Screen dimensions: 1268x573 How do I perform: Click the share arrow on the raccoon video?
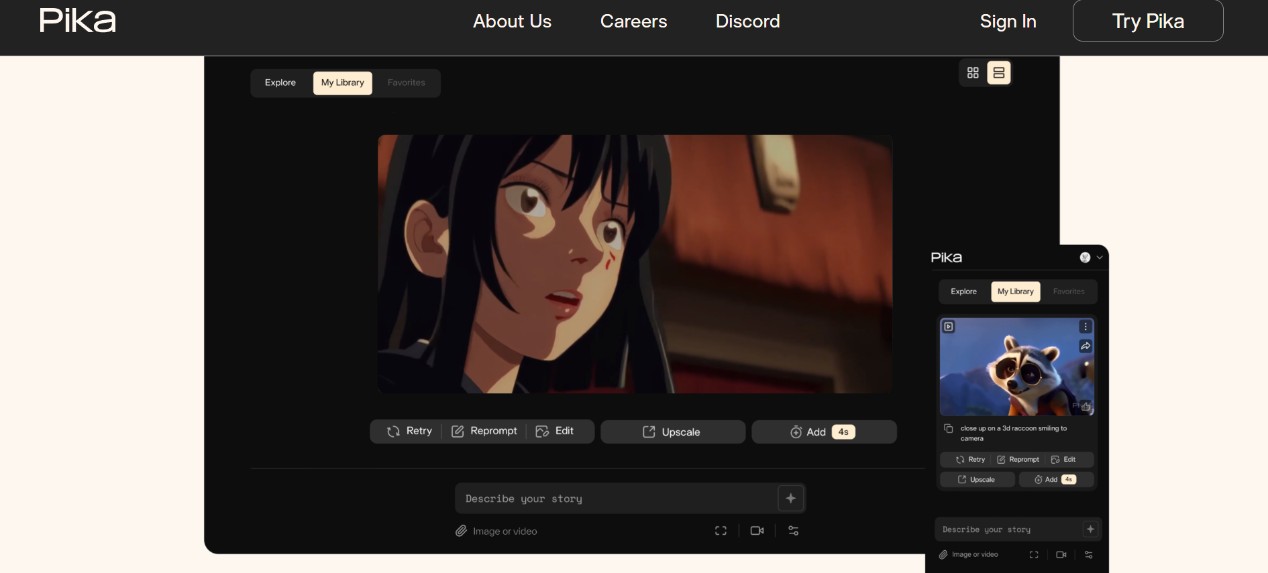coord(1085,346)
